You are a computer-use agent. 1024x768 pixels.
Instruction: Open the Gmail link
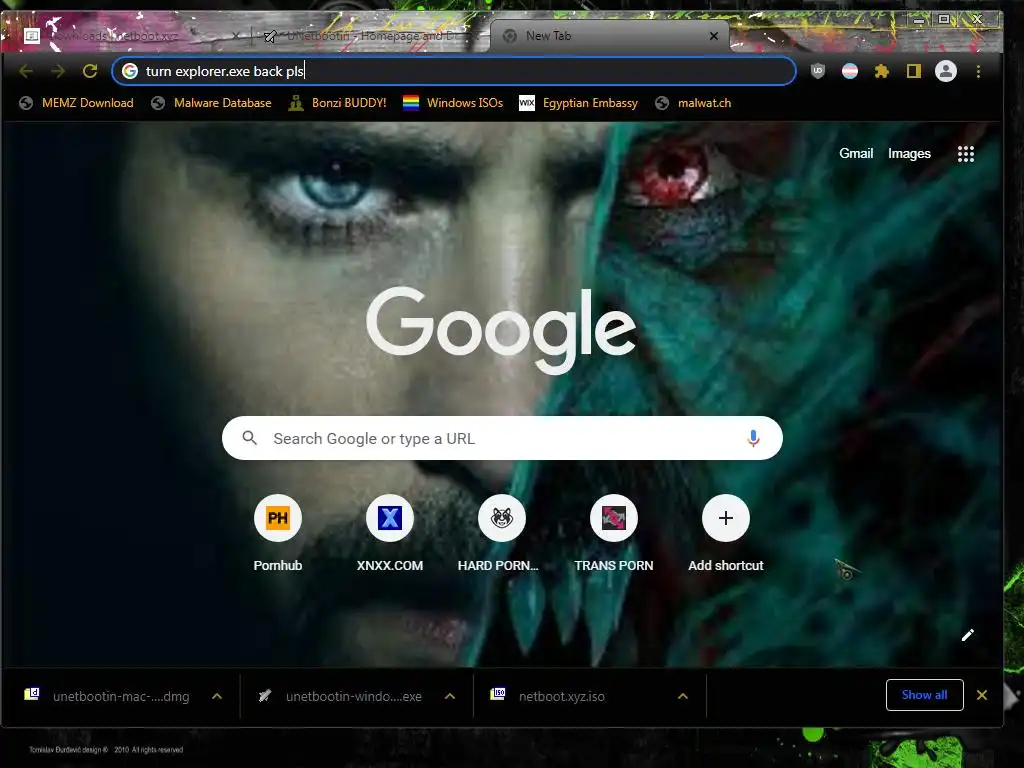pyautogui.click(x=856, y=153)
